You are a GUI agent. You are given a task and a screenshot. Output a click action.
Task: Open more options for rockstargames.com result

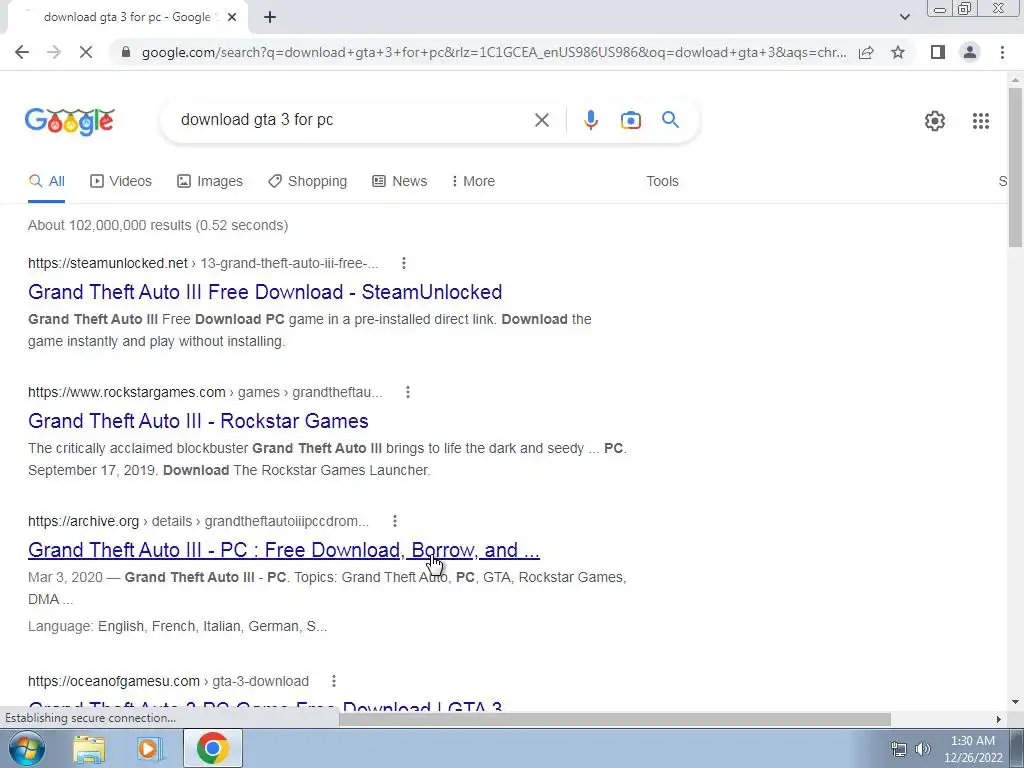[x=408, y=392]
